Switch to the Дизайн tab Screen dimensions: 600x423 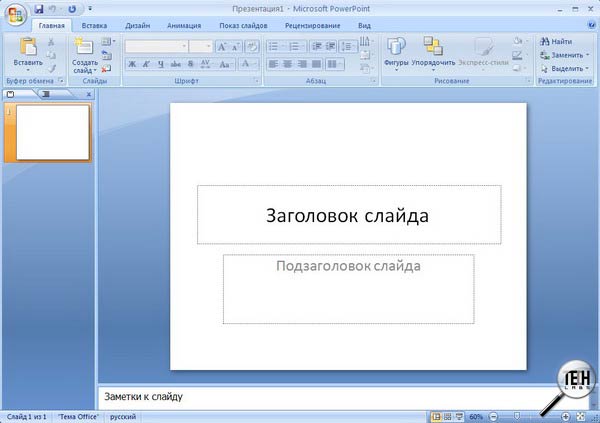[x=137, y=26]
